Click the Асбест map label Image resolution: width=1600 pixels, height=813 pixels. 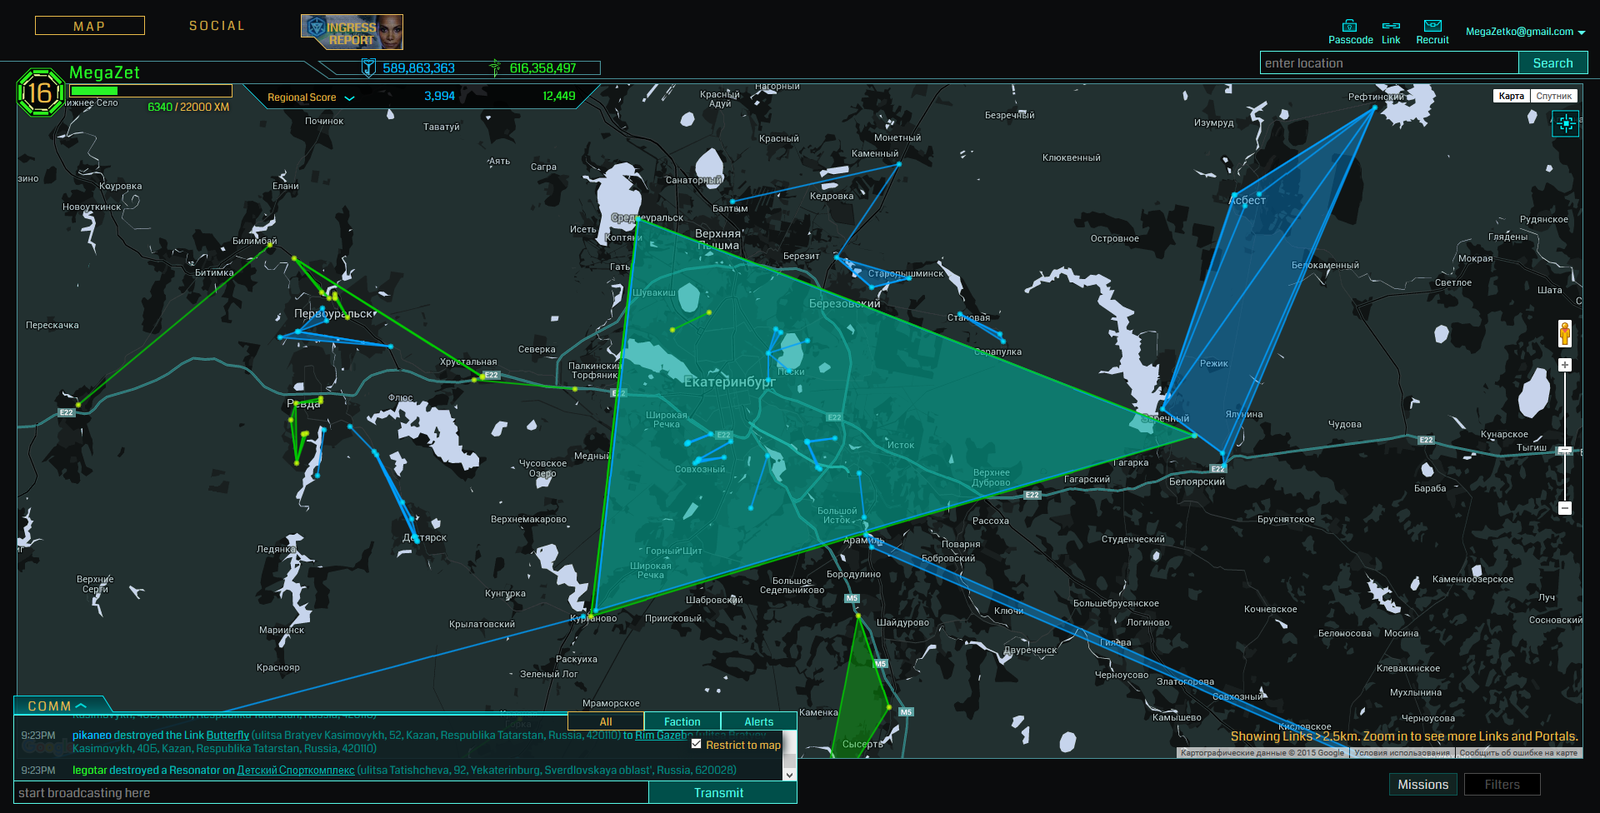coord(1247,200)
